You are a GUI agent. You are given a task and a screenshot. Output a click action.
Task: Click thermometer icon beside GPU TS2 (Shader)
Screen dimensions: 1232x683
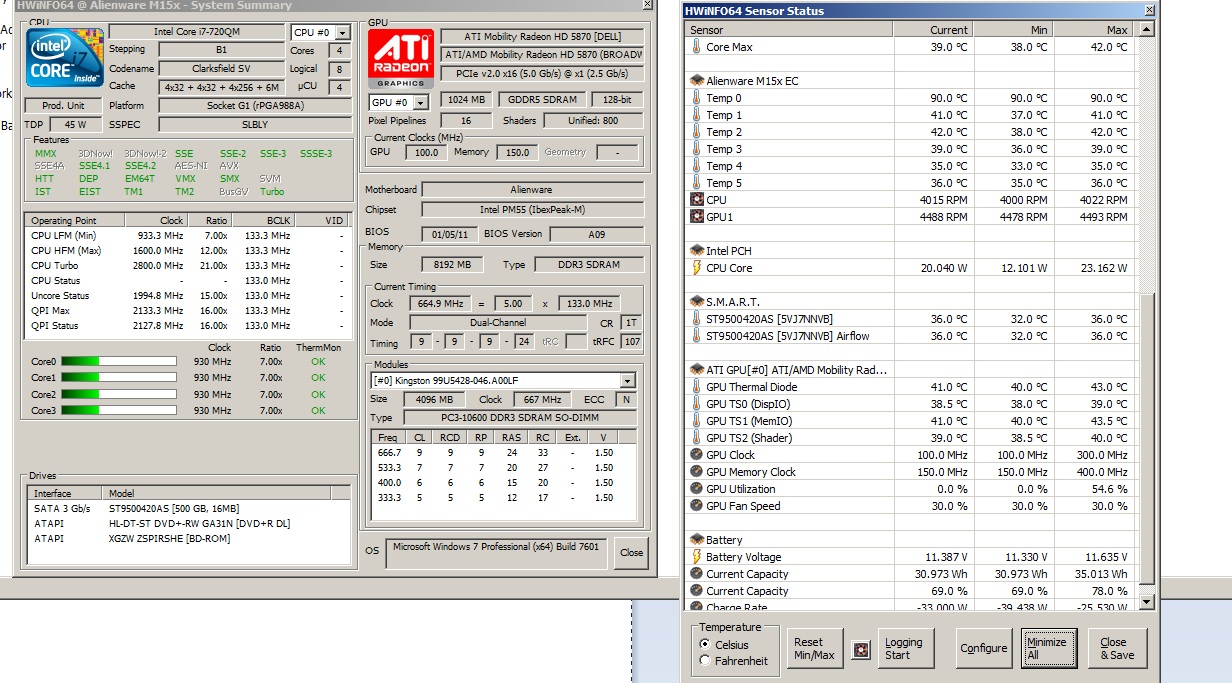[x=697, y=438]
